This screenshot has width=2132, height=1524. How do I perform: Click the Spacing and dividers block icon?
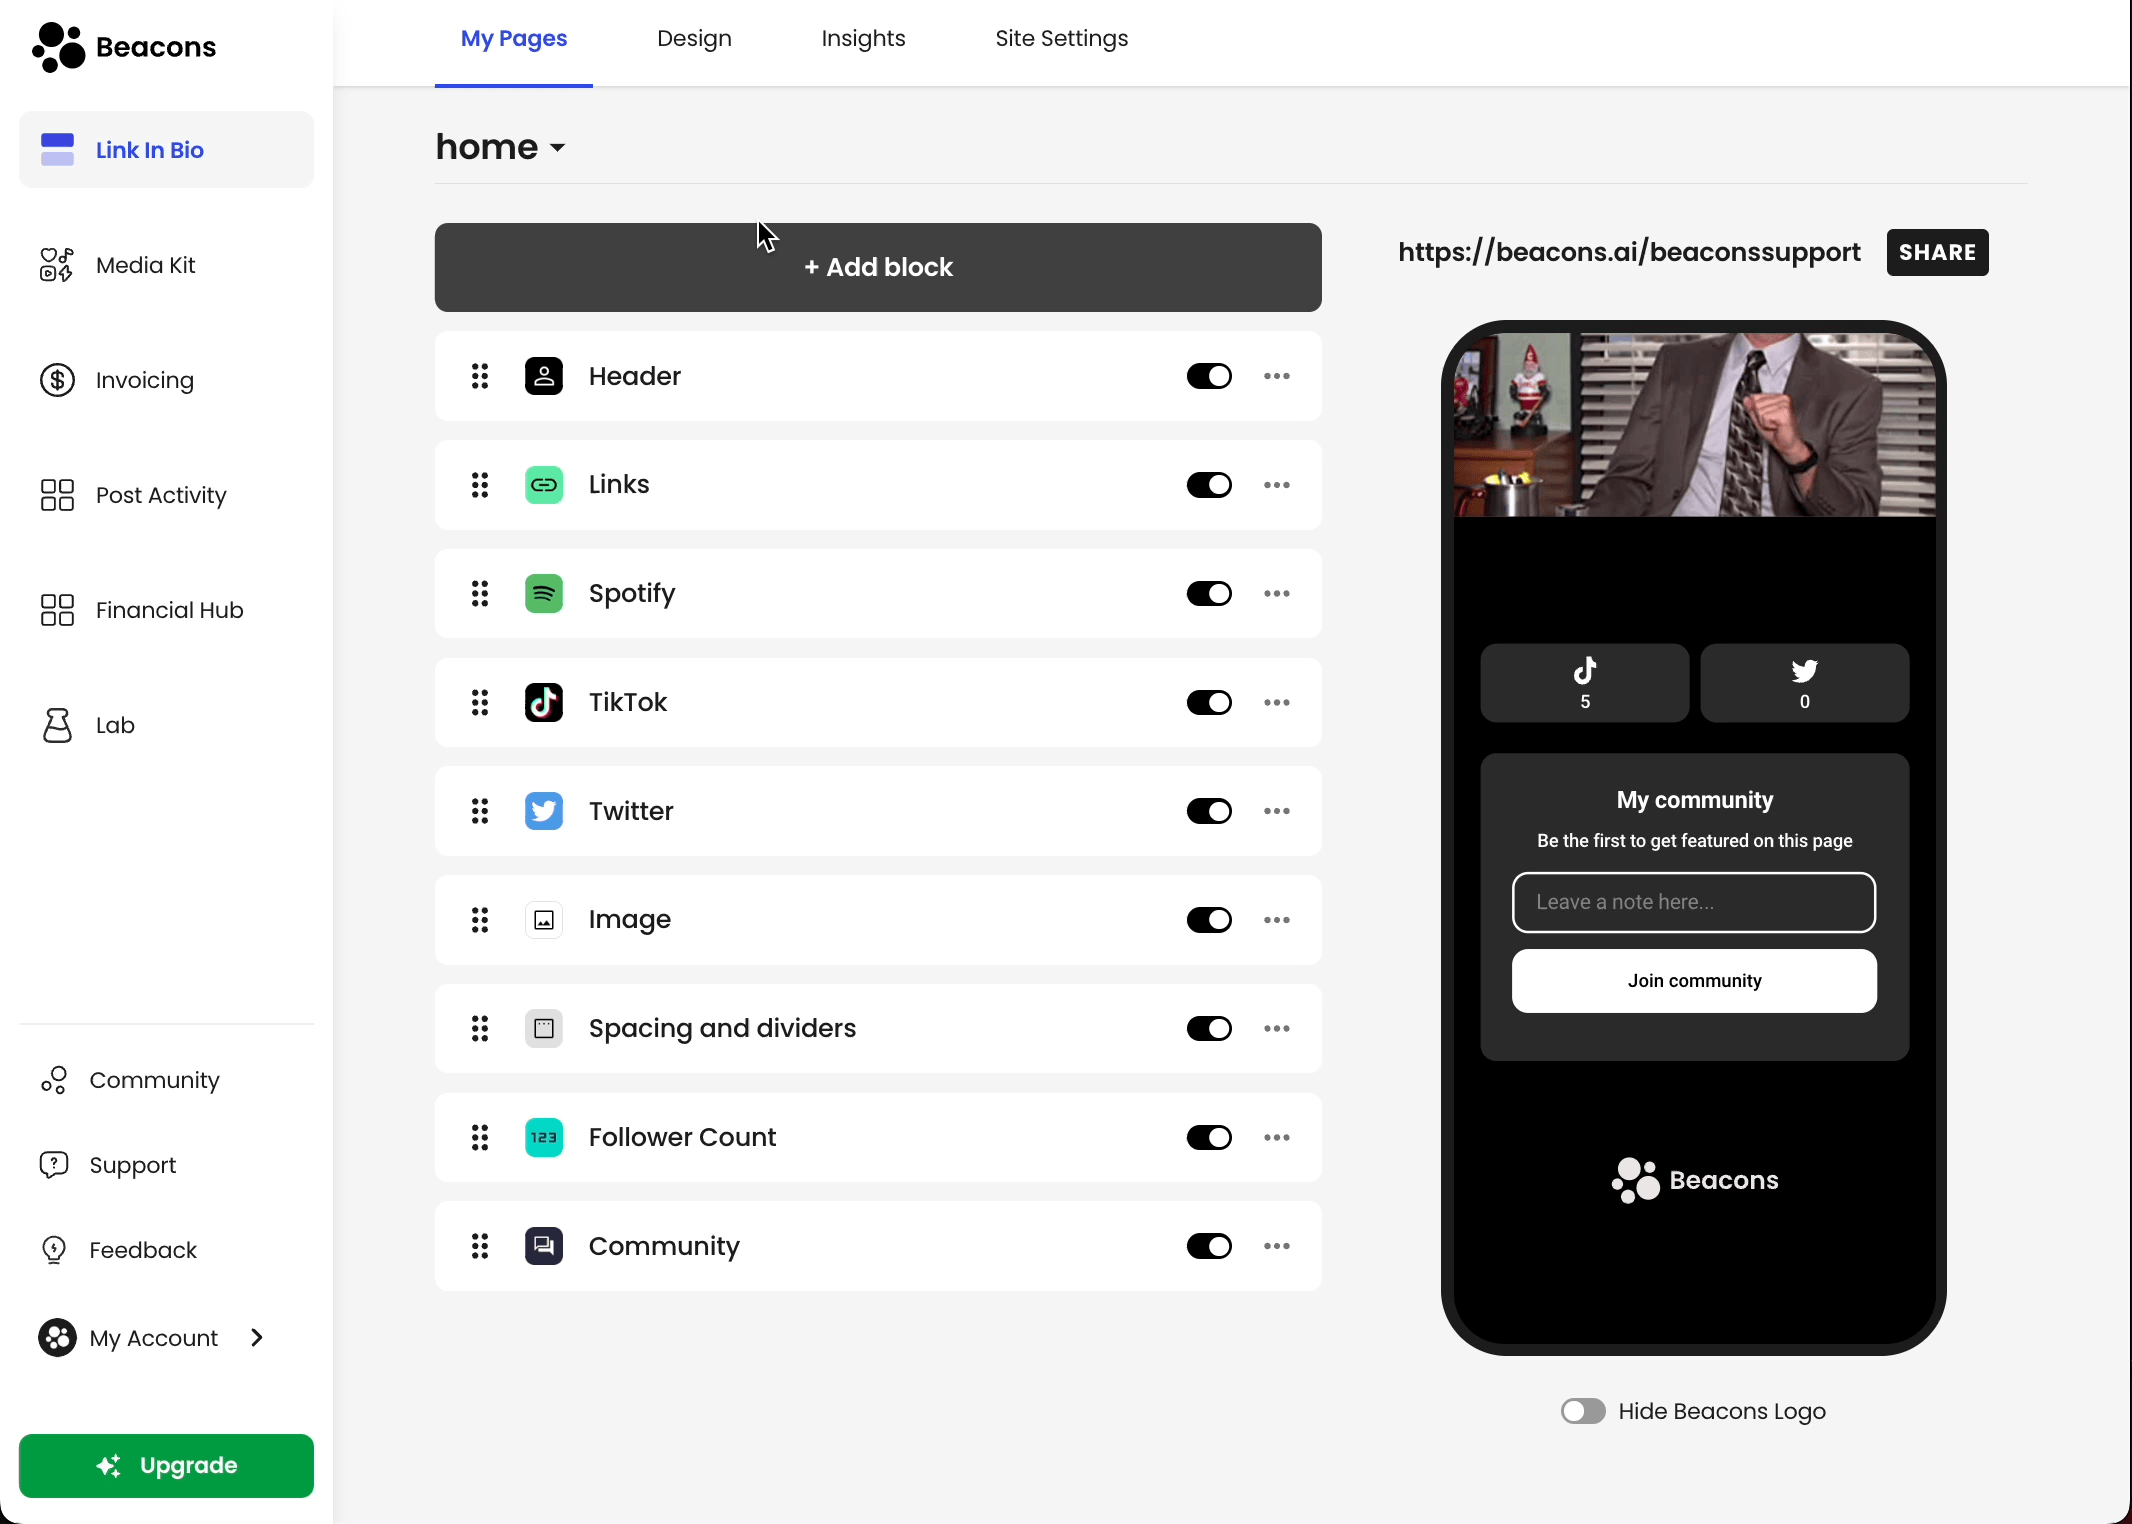tap(544, 1029)
